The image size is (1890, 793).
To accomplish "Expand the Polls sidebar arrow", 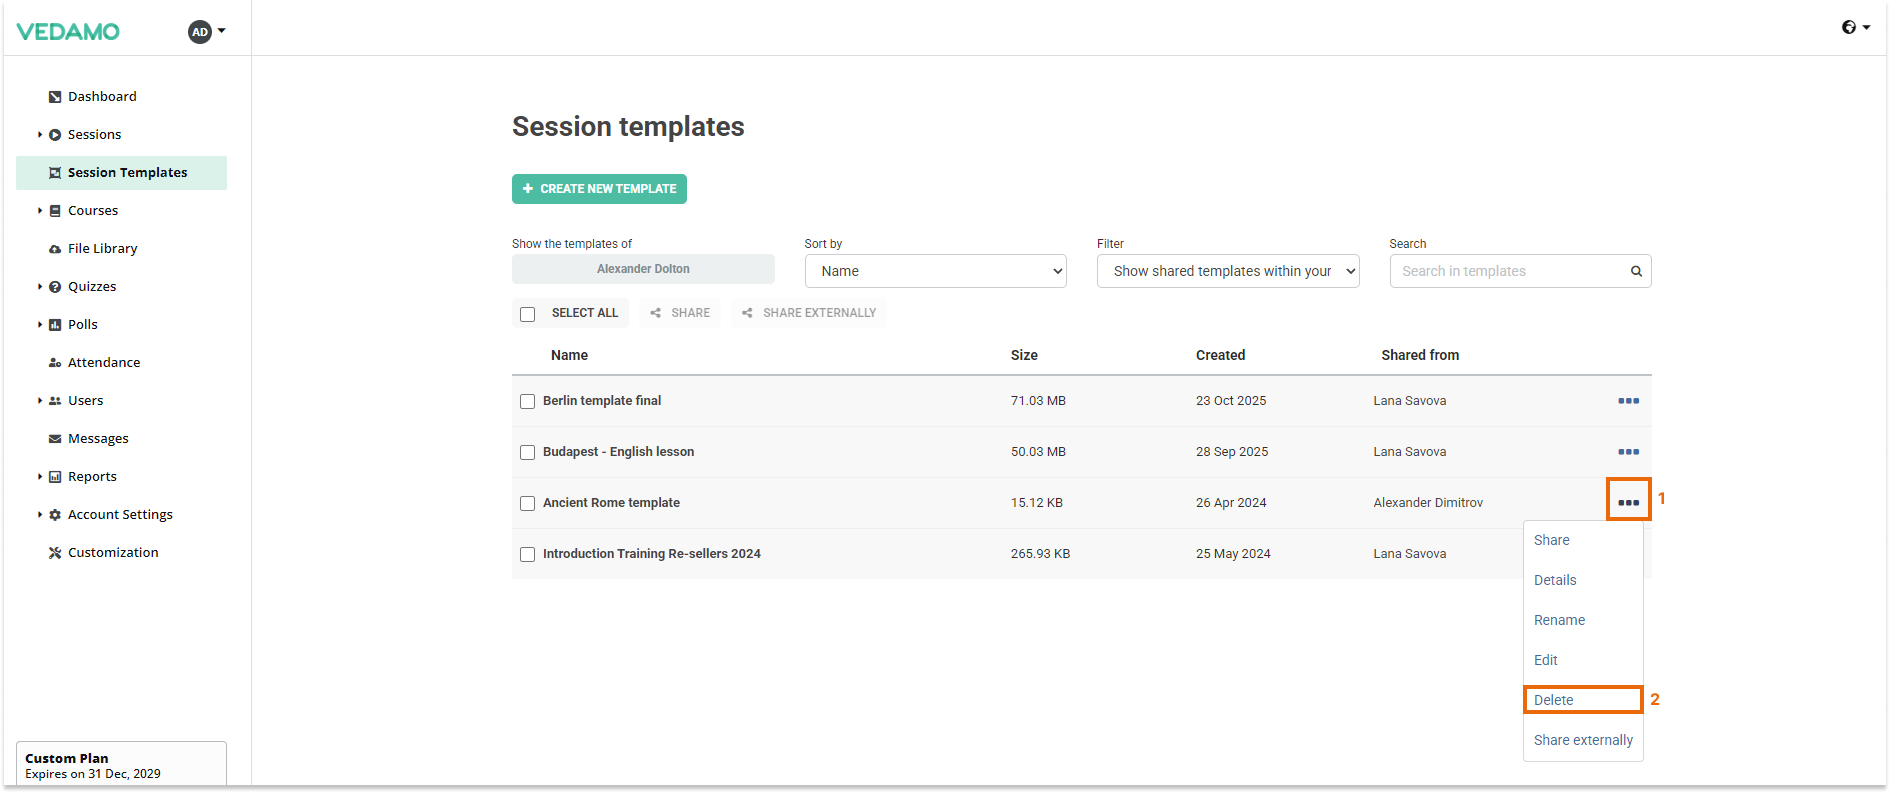I will tap(40, 325).
